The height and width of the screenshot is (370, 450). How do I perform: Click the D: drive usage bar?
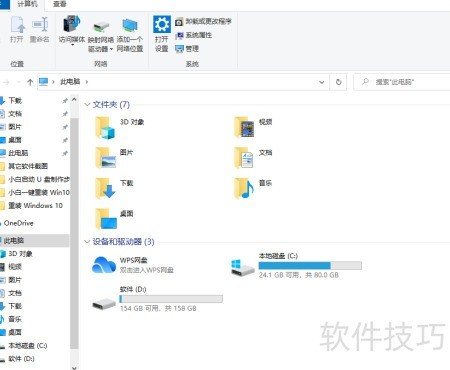[x=171, y=299]
